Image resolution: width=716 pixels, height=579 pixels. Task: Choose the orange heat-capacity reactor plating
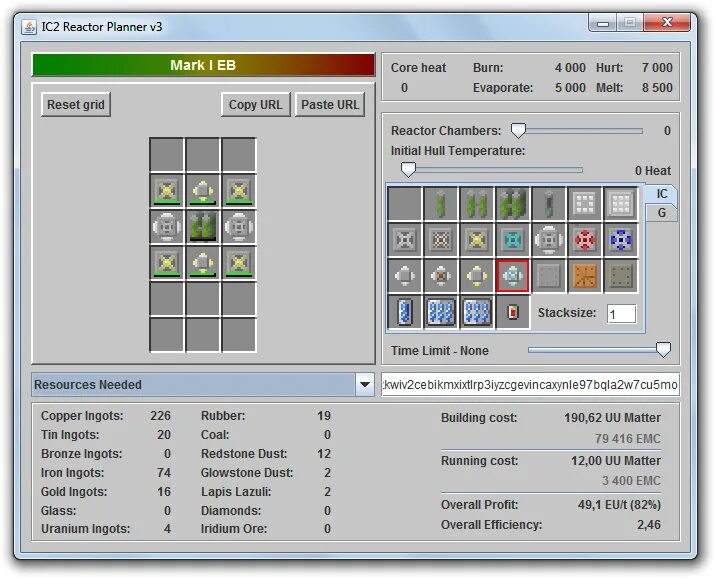585,276
